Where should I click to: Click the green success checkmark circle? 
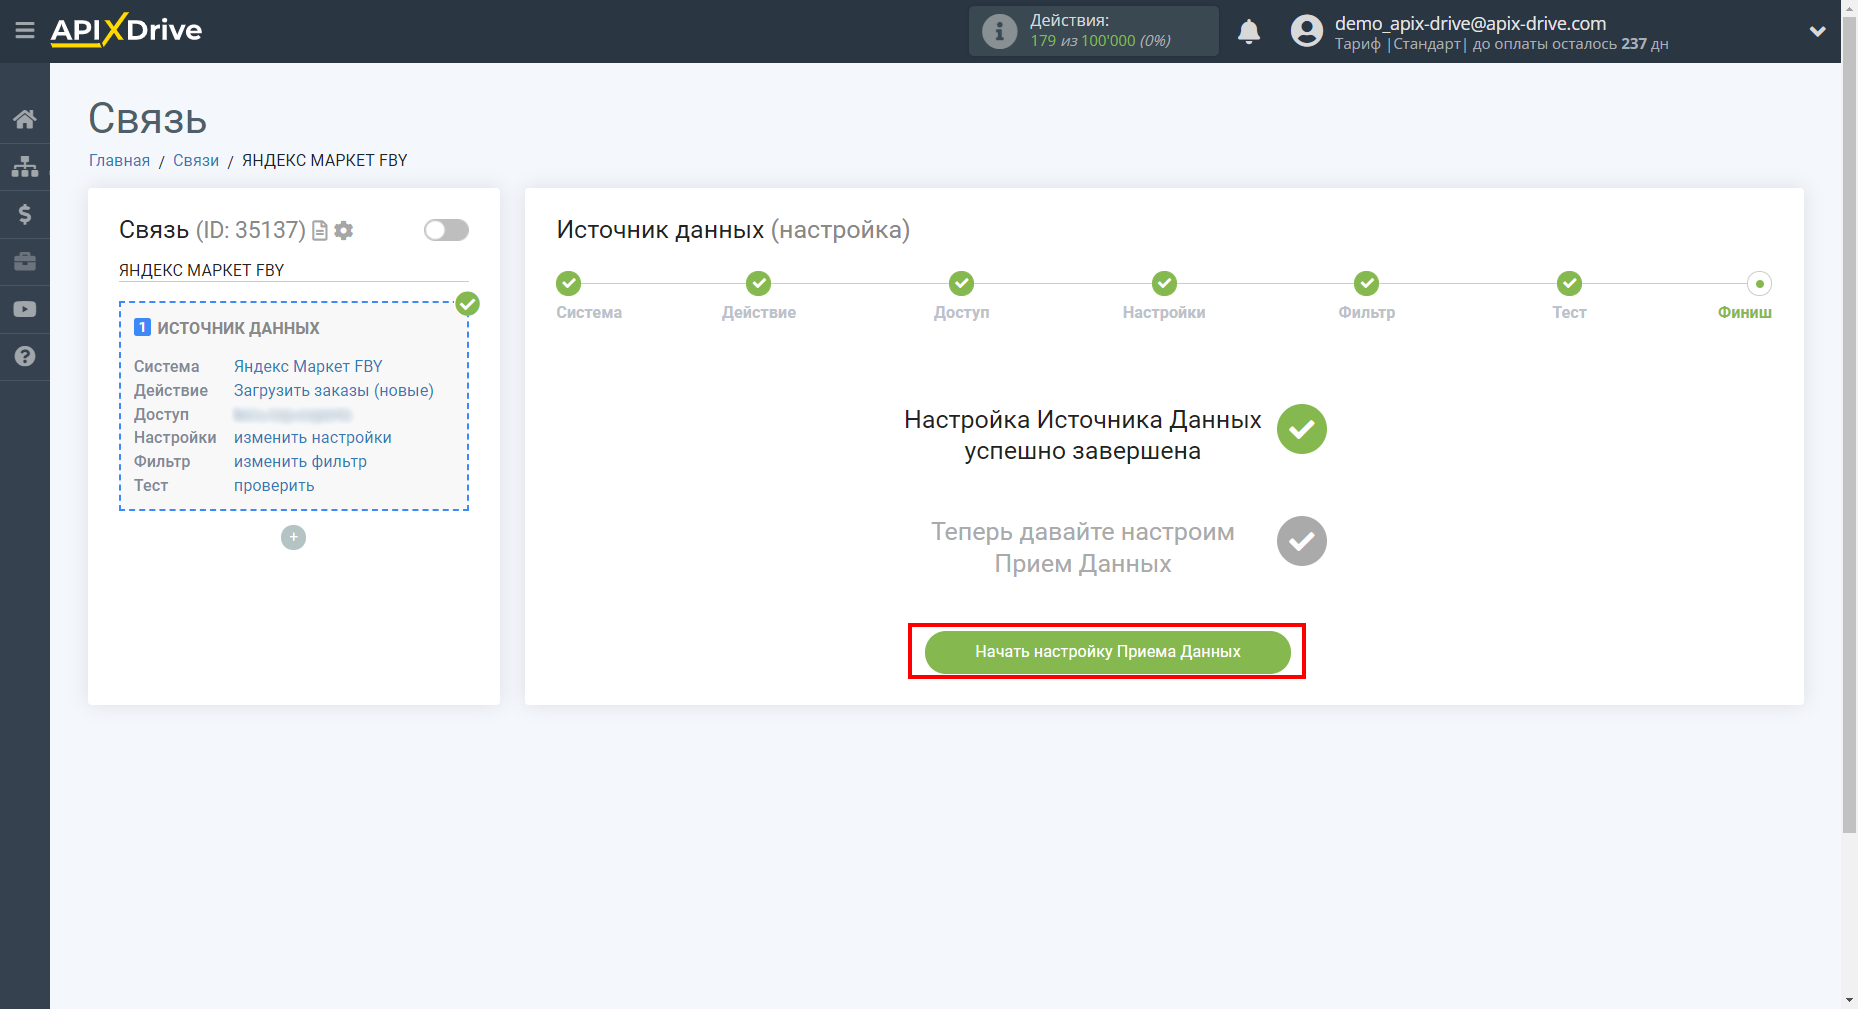coord(1302,429)
